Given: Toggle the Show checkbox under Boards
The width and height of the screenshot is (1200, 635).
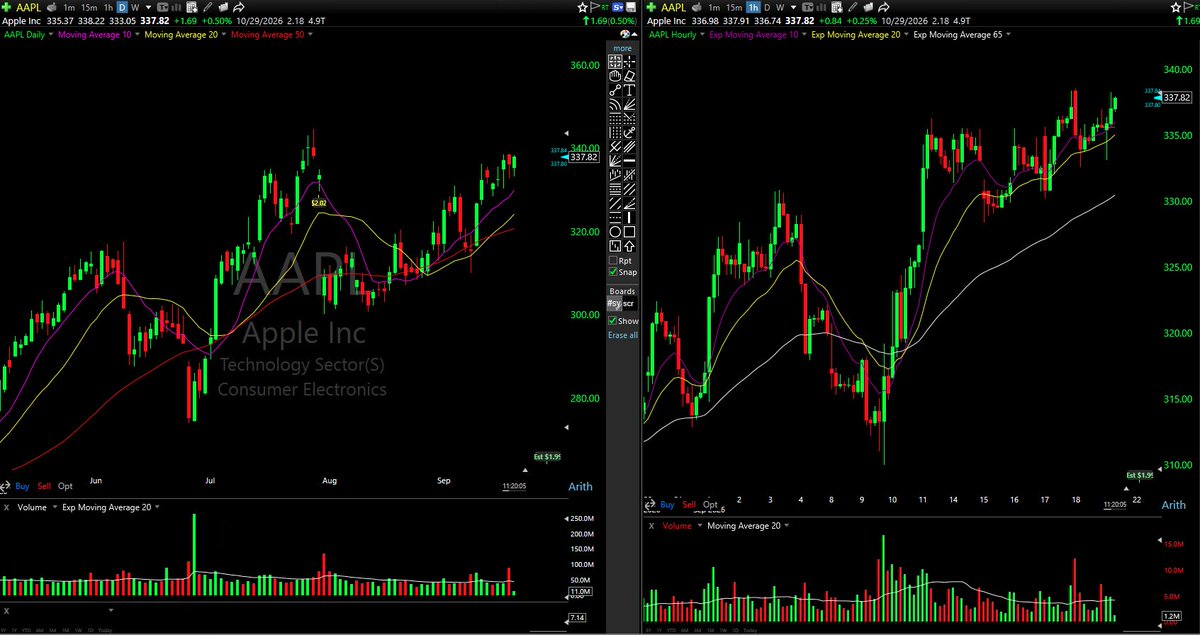Looking at the screenshot, I should 612,320.
